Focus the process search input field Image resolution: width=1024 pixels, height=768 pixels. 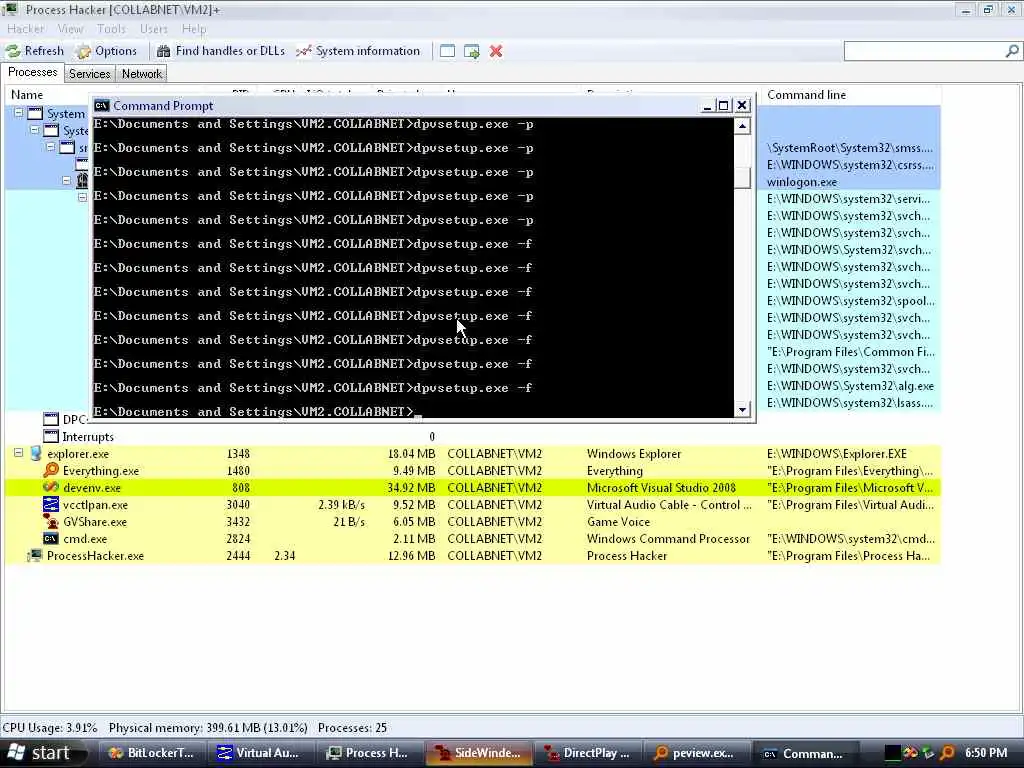click(924, 51)
